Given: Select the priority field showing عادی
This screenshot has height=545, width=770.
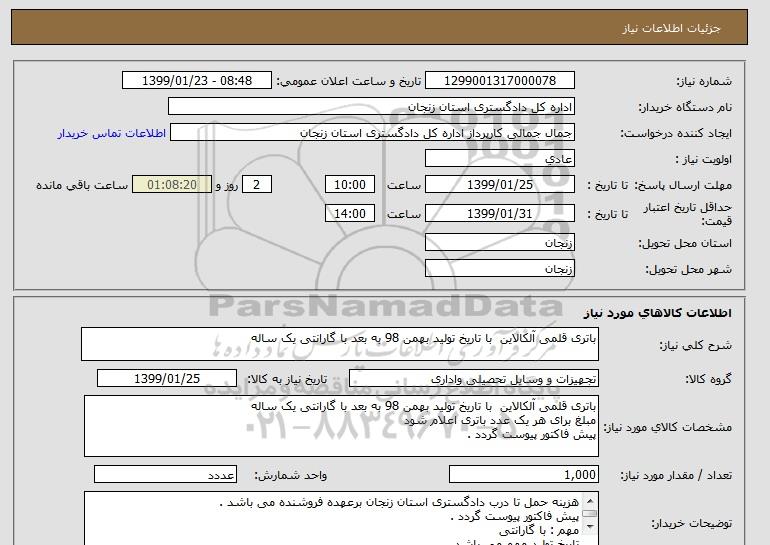Looking at the screenshot, I should click(499, 159).
